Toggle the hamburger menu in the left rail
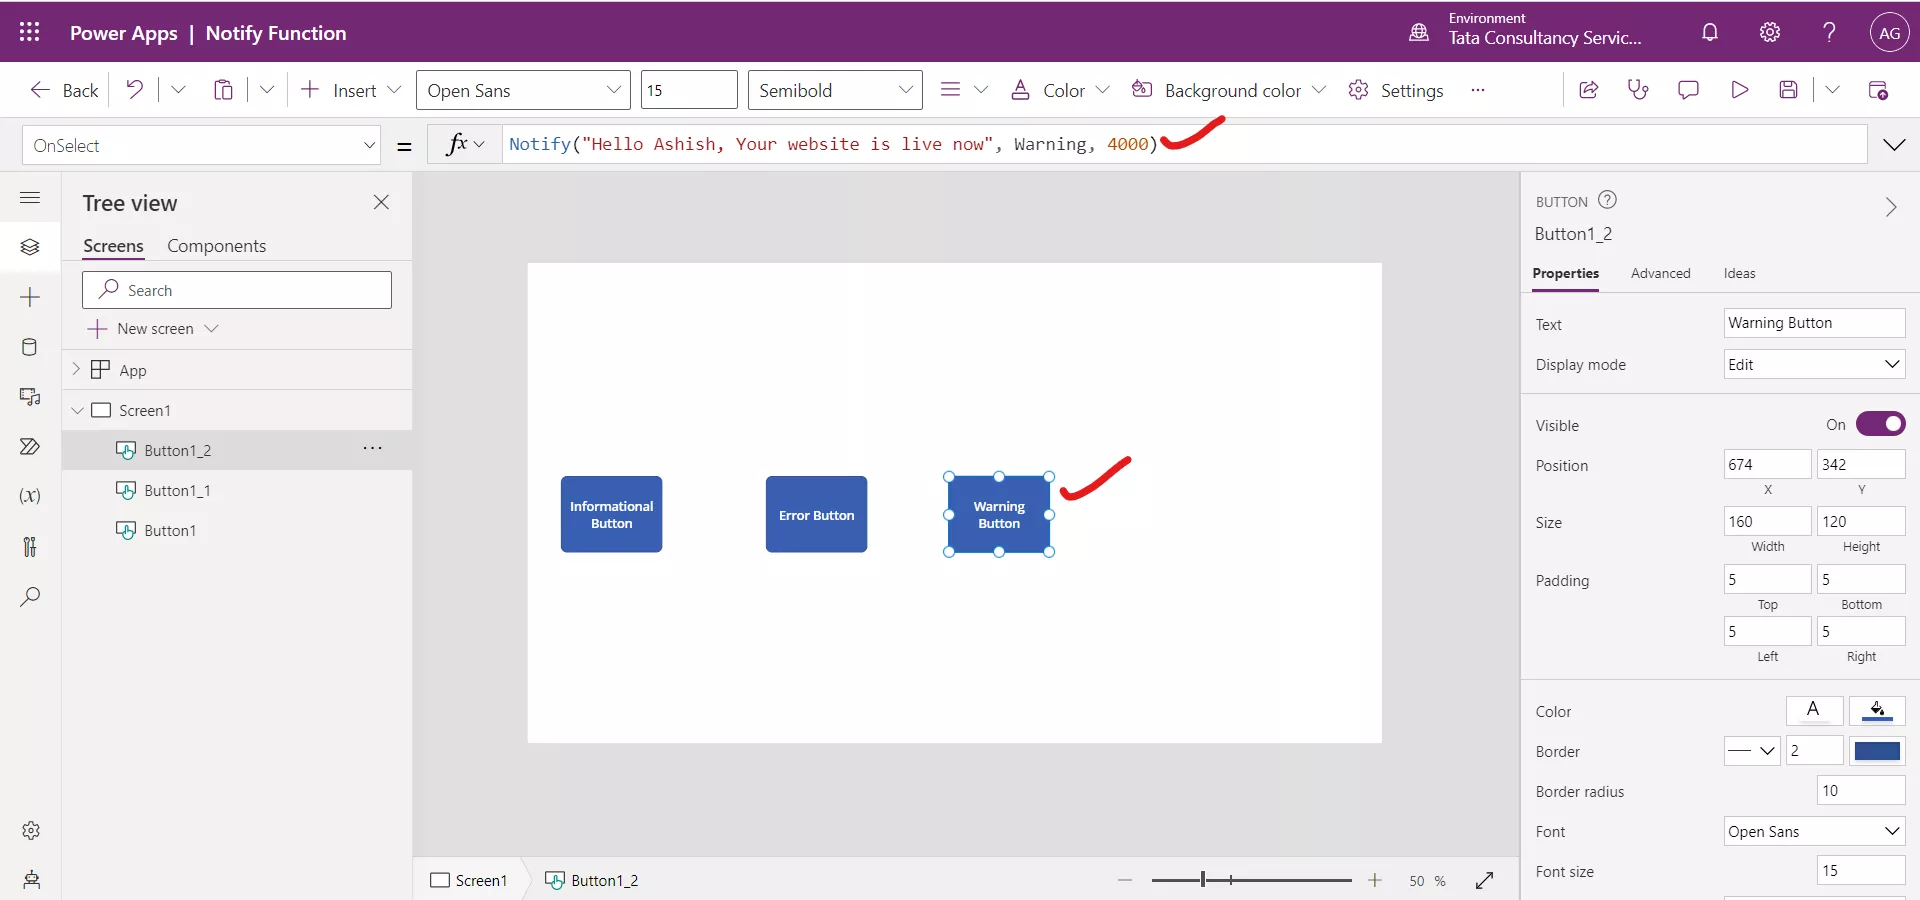Viewport: 1920px width, 900px height. 30,197
